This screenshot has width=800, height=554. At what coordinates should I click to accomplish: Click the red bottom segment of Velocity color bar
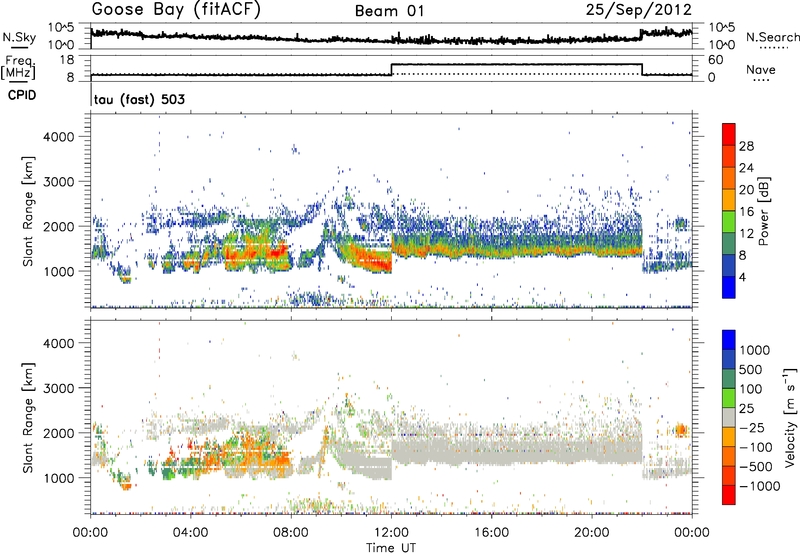point(729,495)
